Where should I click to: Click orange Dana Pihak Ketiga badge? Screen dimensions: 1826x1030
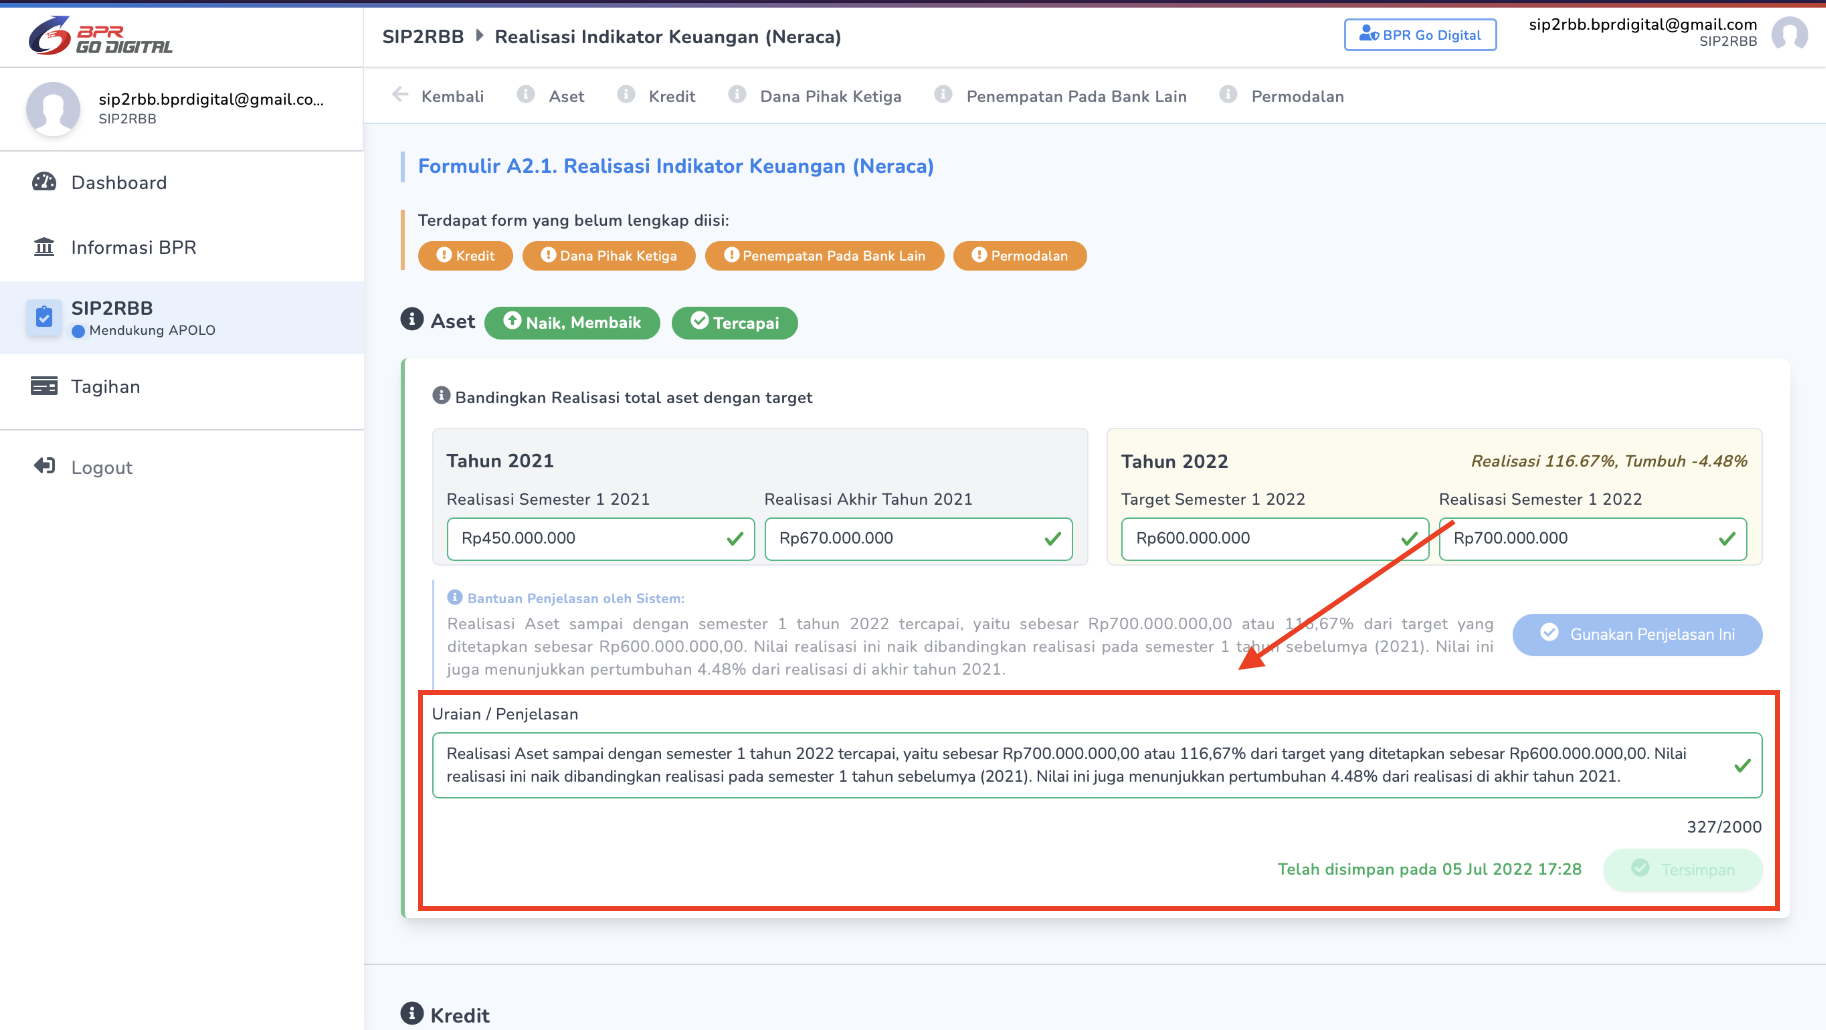point(609,256)
